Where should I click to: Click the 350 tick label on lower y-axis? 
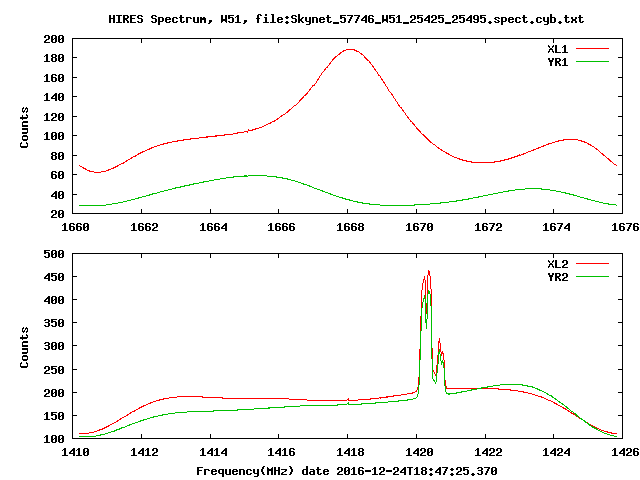(x=54, y=323)
